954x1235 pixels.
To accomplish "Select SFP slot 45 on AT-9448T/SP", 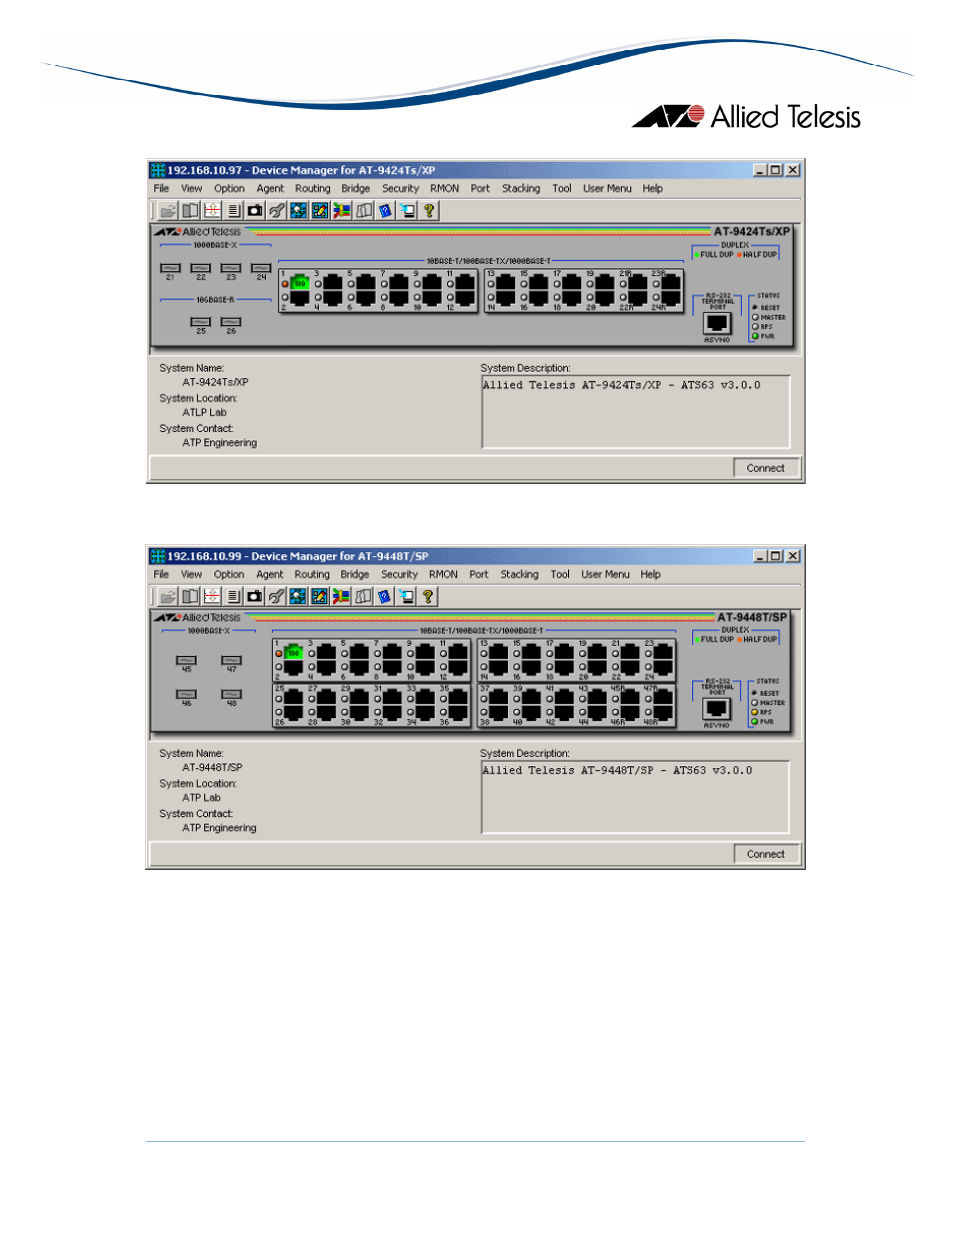I will tap(187, 660).
